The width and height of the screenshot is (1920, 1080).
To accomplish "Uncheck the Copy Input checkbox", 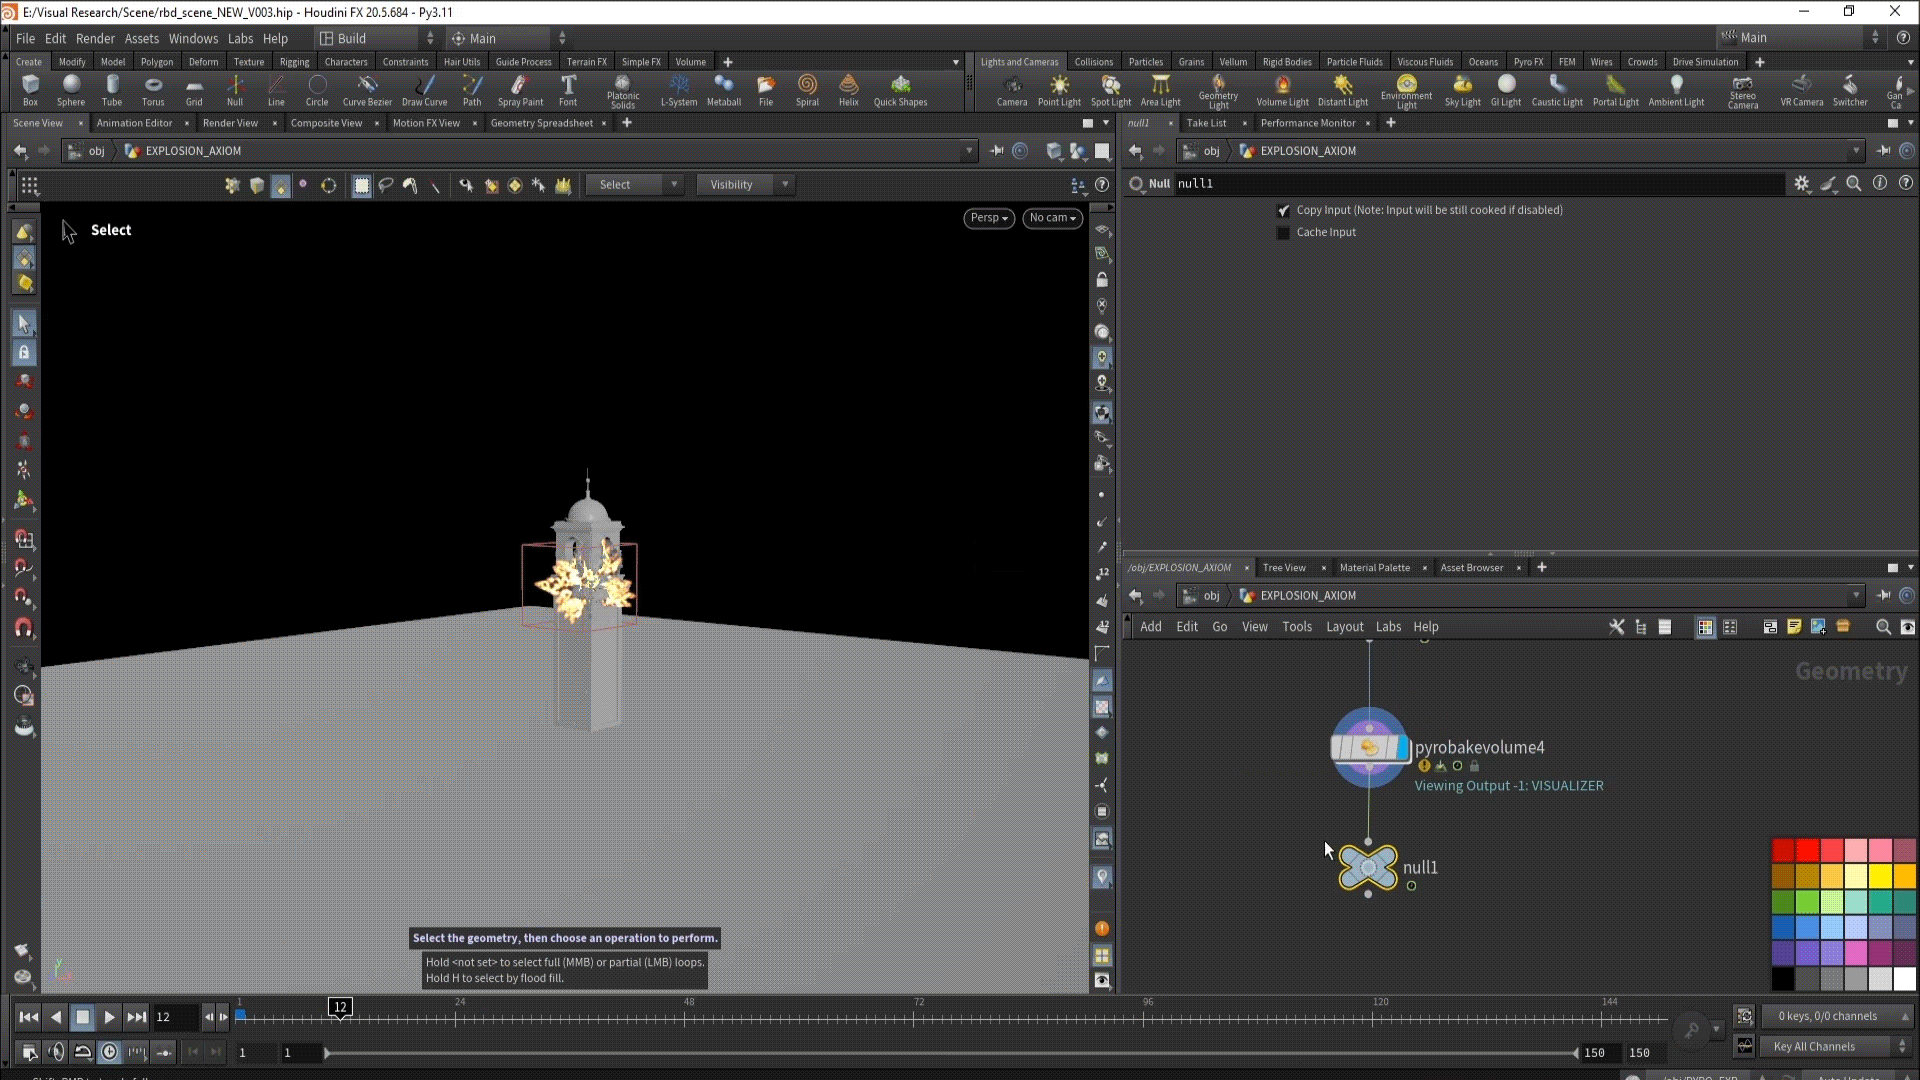I will pos(1283,210).
